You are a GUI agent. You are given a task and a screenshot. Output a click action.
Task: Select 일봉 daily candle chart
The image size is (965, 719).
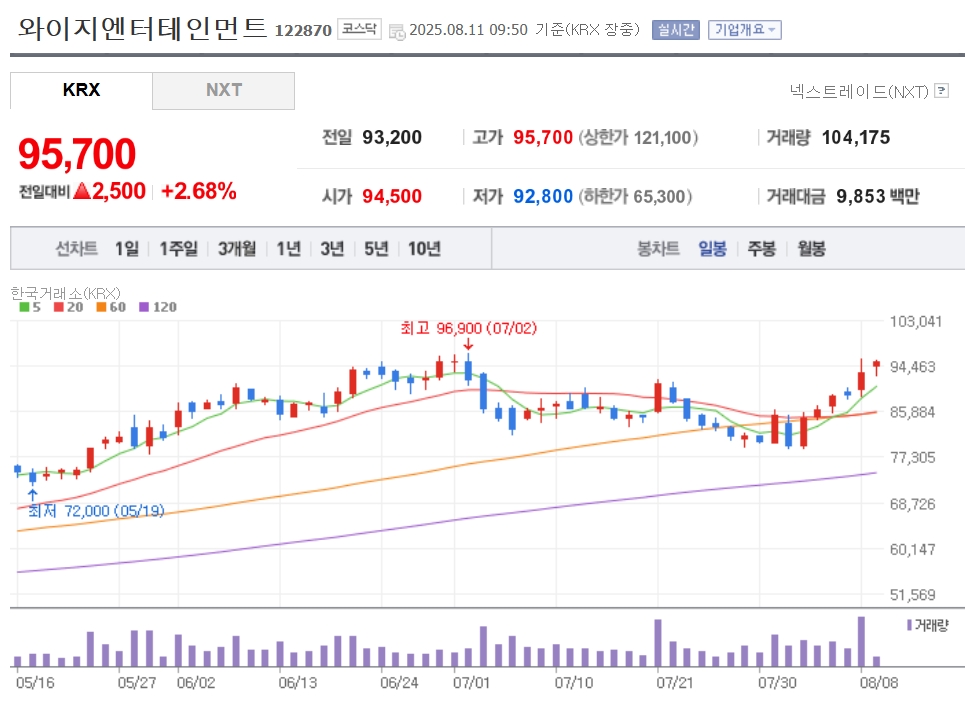pos(712,249)
